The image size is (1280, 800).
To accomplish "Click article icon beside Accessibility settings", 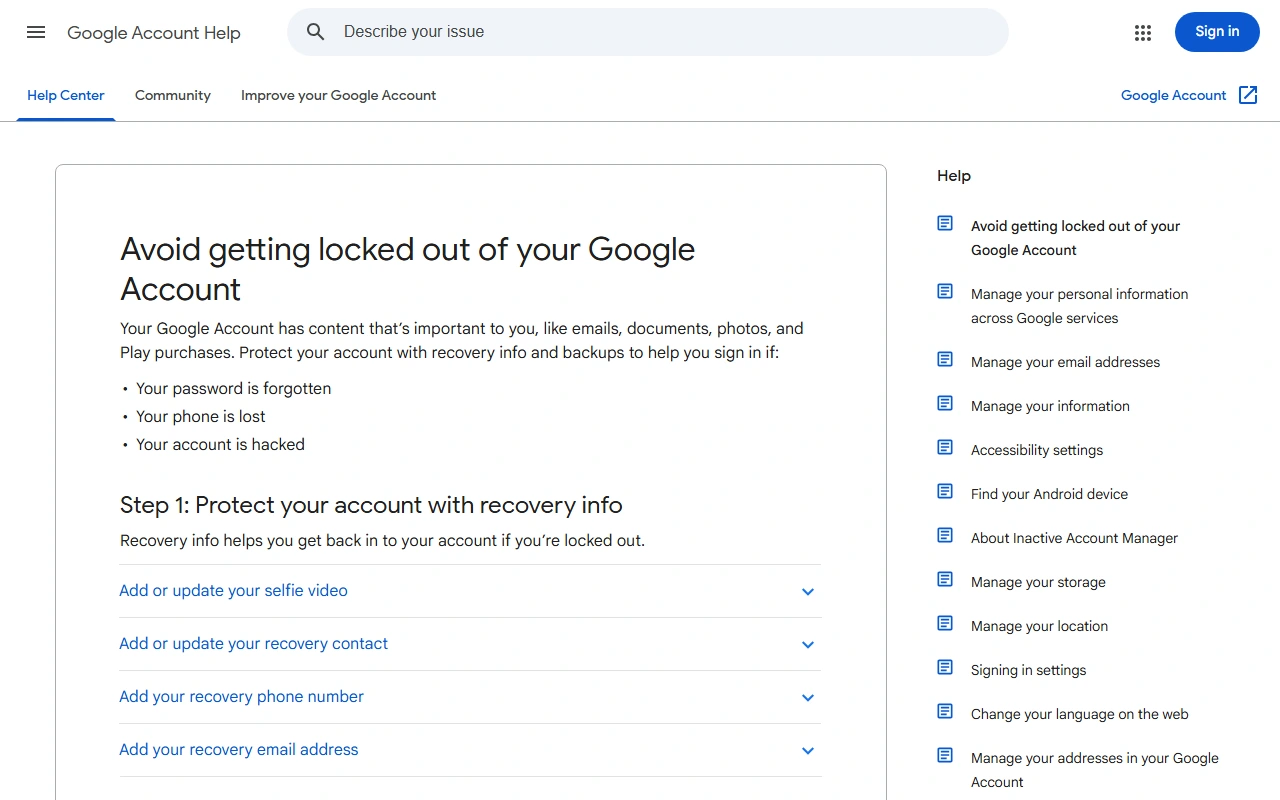I will 945,447.
